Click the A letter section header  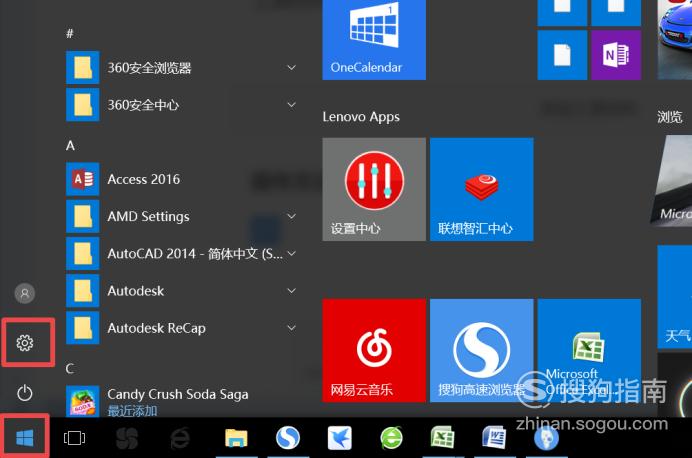click(70, 146)
